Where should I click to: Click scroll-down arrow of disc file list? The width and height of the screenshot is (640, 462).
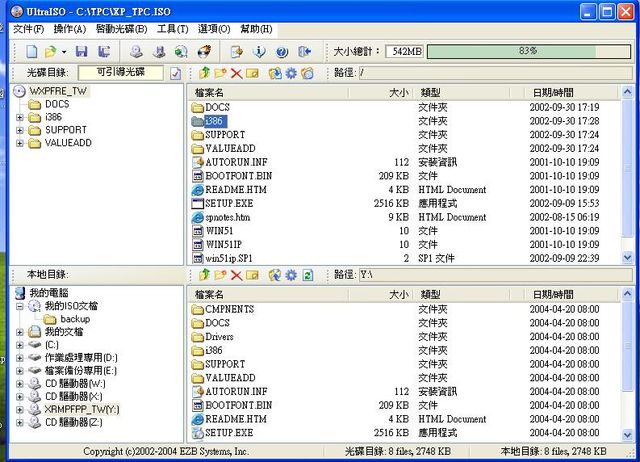click(627, 258)
